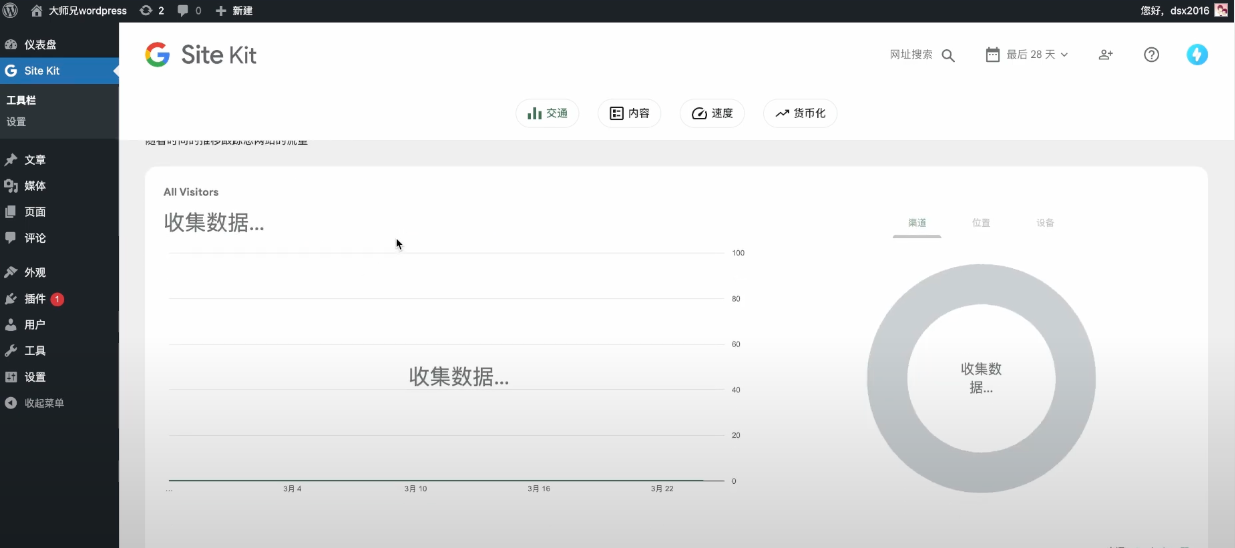The height and width of the screenshot is (548, 1235).
Task: Click the add user sharing icon
Action: coord(1105,55)
